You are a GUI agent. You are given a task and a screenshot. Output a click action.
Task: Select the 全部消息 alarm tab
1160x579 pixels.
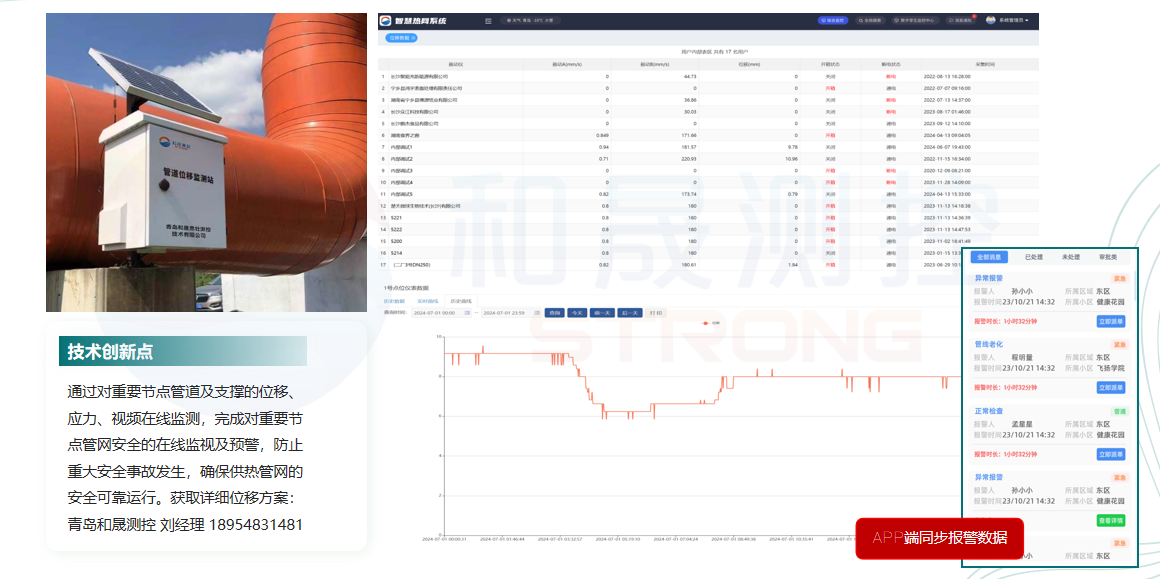988,257
